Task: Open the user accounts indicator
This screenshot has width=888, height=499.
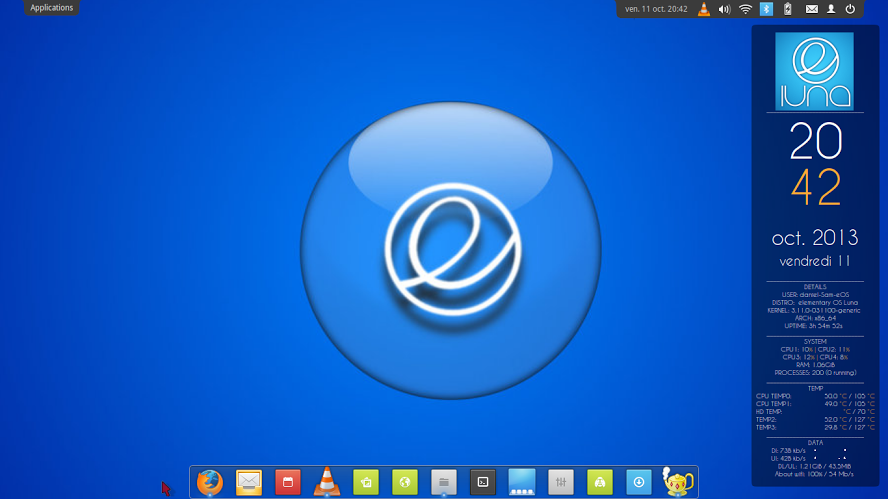Action: 831,9
